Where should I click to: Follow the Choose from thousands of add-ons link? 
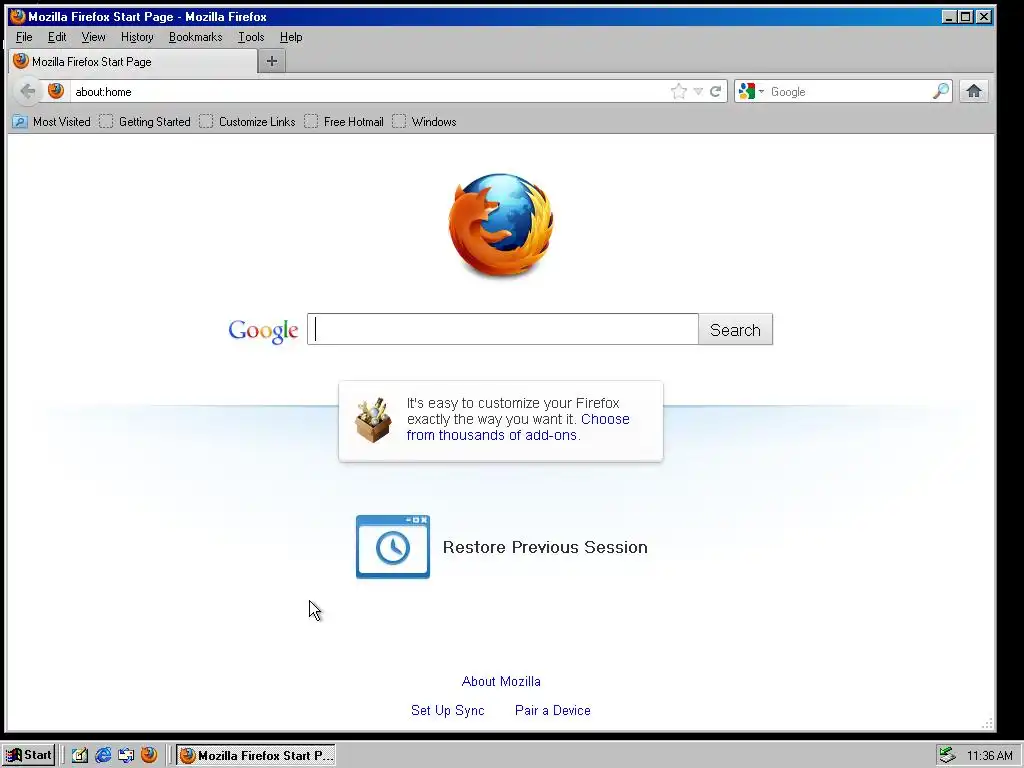(518, 427)
